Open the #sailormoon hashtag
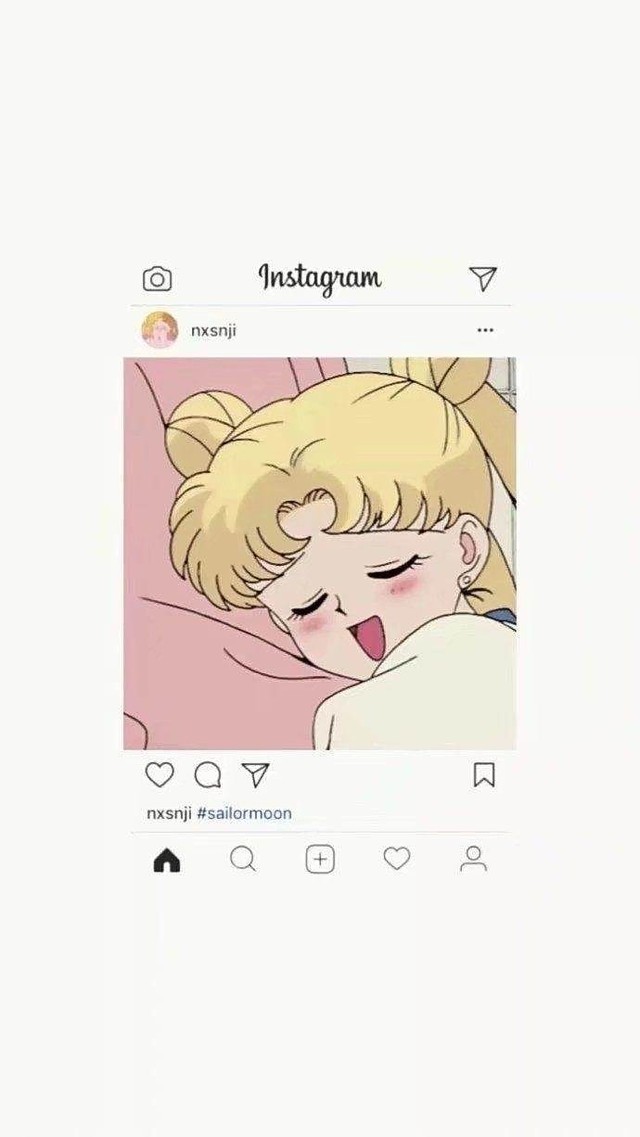This screenshot has width=640, height=1137. coord(244,814)
